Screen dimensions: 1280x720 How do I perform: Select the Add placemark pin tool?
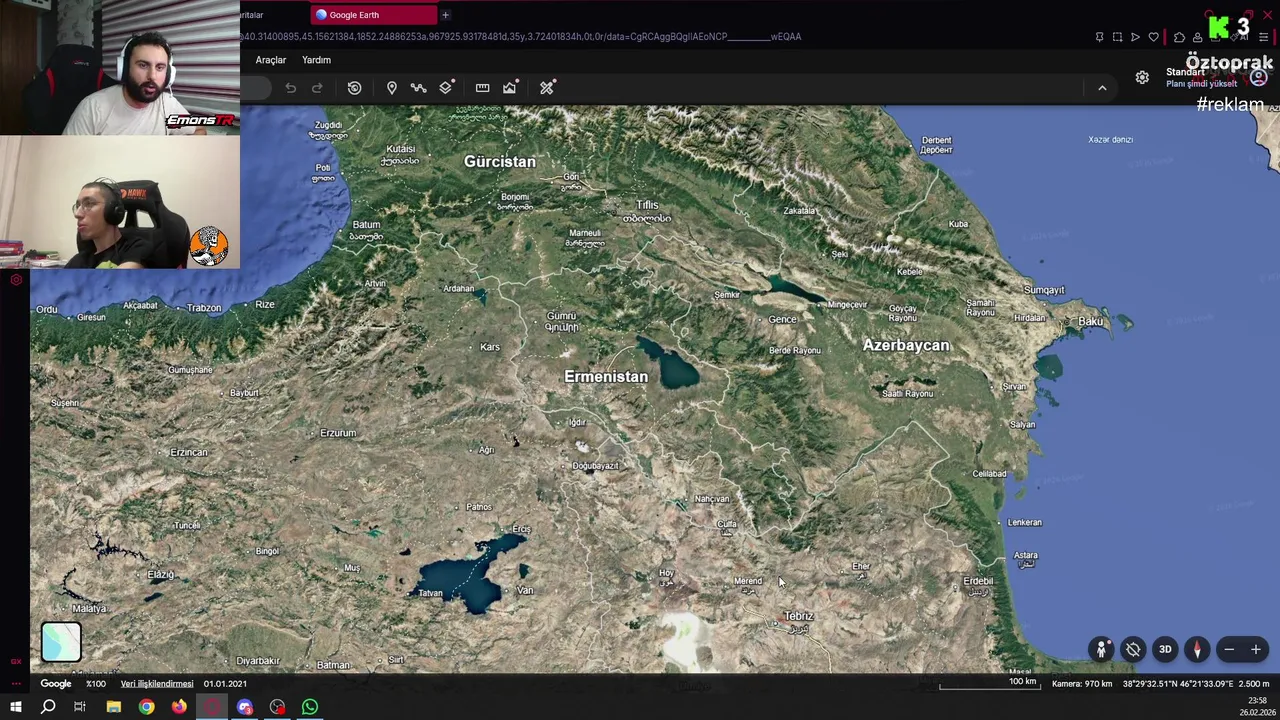(392, 88)
